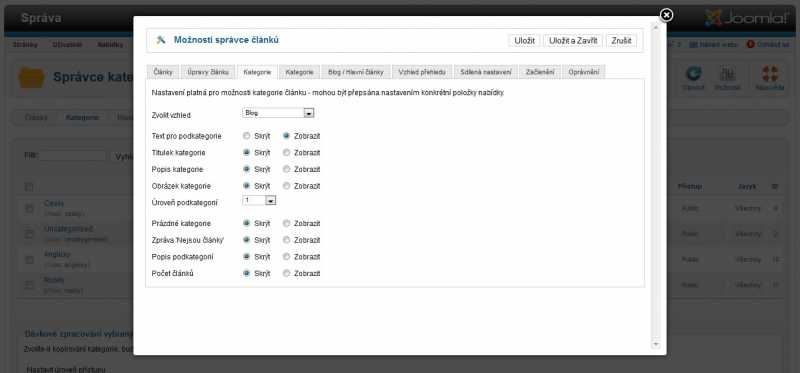800x373 pixels.
Task: Open the Blog / Hlavní články tab
Action: coord(356,72)
